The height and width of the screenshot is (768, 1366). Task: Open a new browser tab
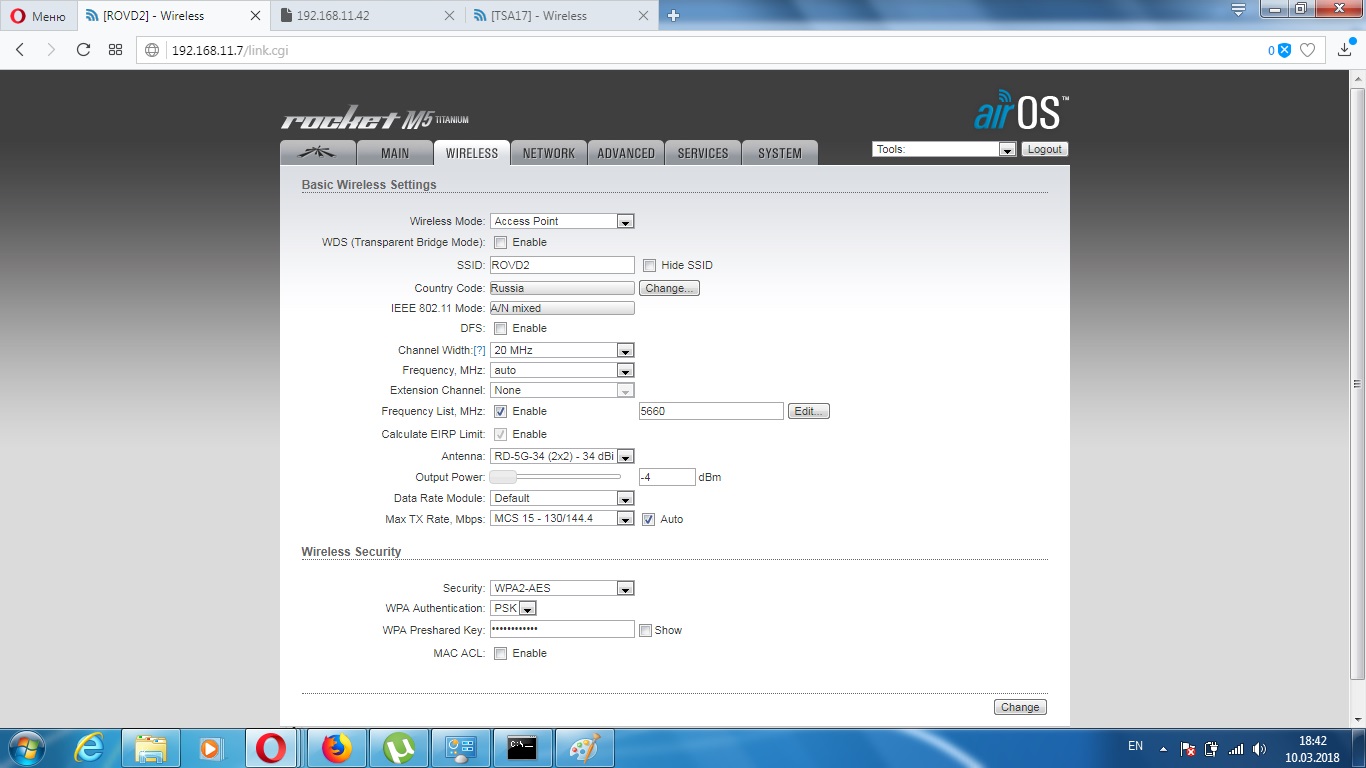click(673, 15)
